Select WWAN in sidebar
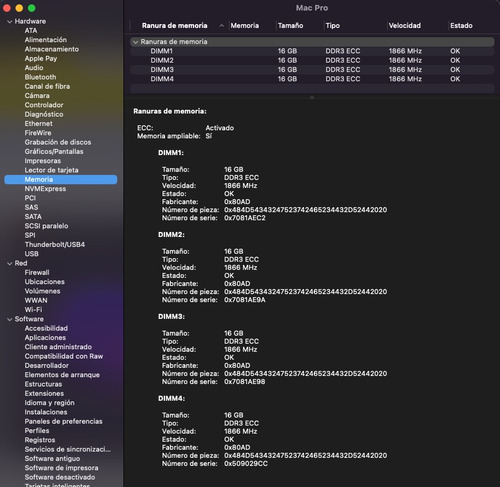This screenshot has height=487, width=500. click(x=36, y=301)
